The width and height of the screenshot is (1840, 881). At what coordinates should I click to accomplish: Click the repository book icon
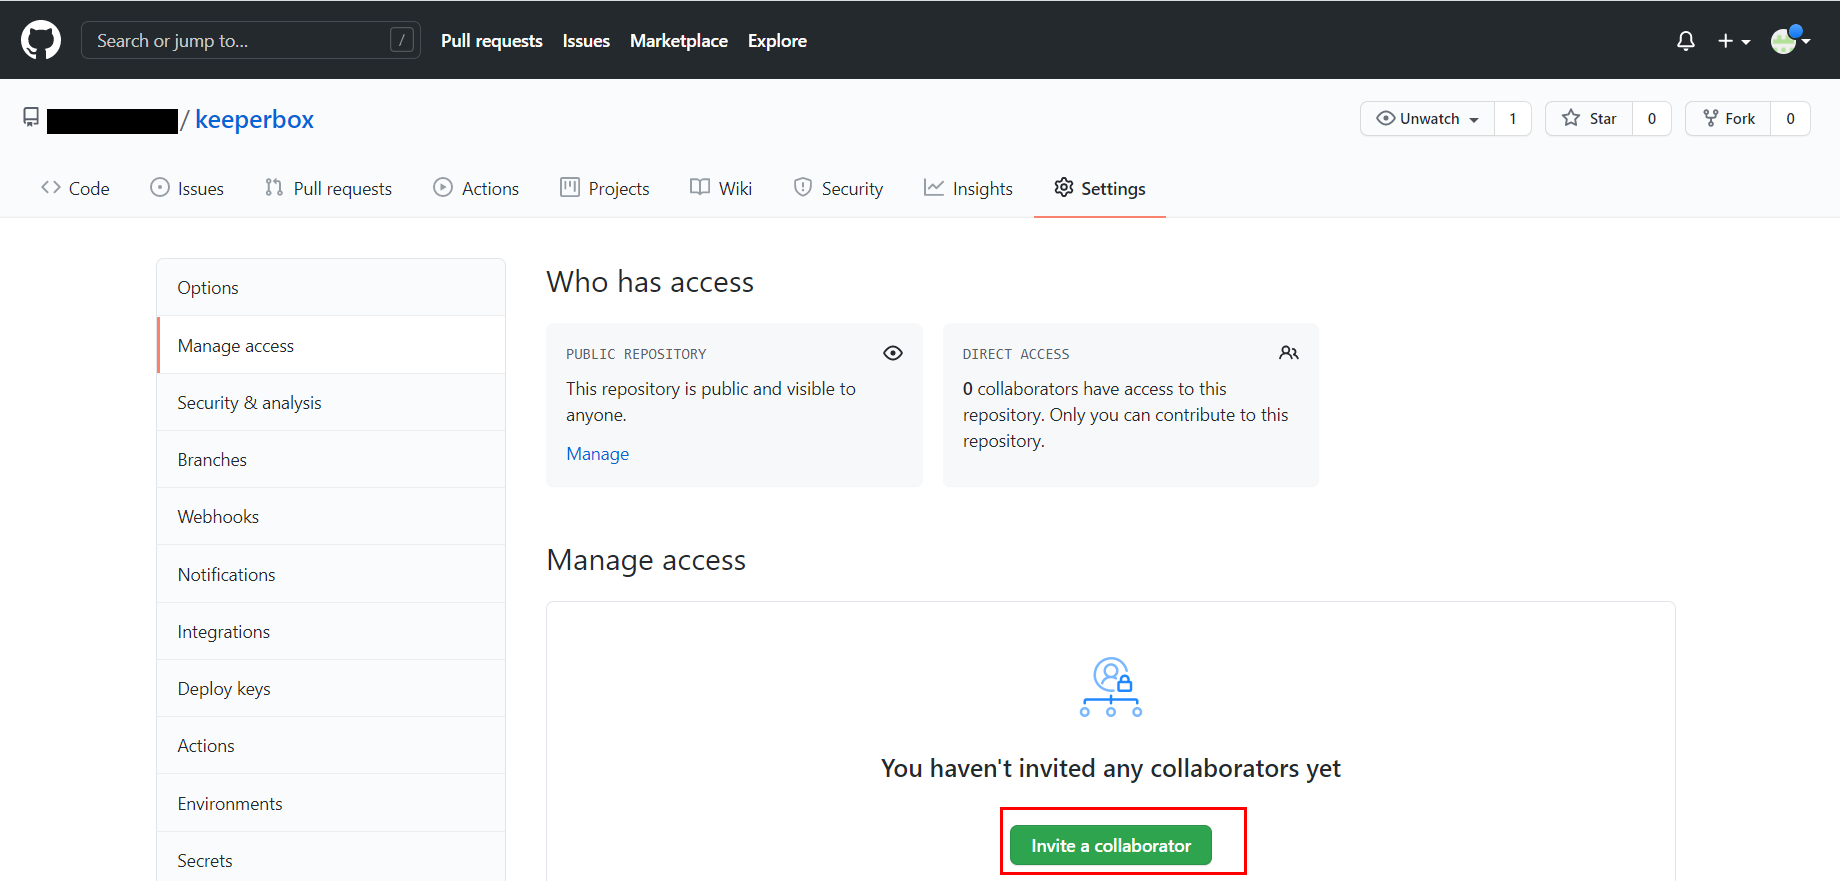pyautogui.click(x=31, y=118)
